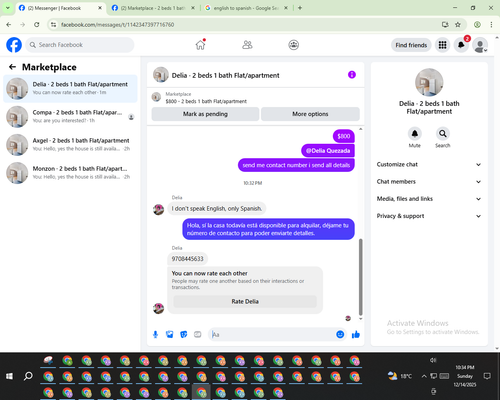
Task: Bookmark this page with the star icon
Action: [x=458, y=24]
